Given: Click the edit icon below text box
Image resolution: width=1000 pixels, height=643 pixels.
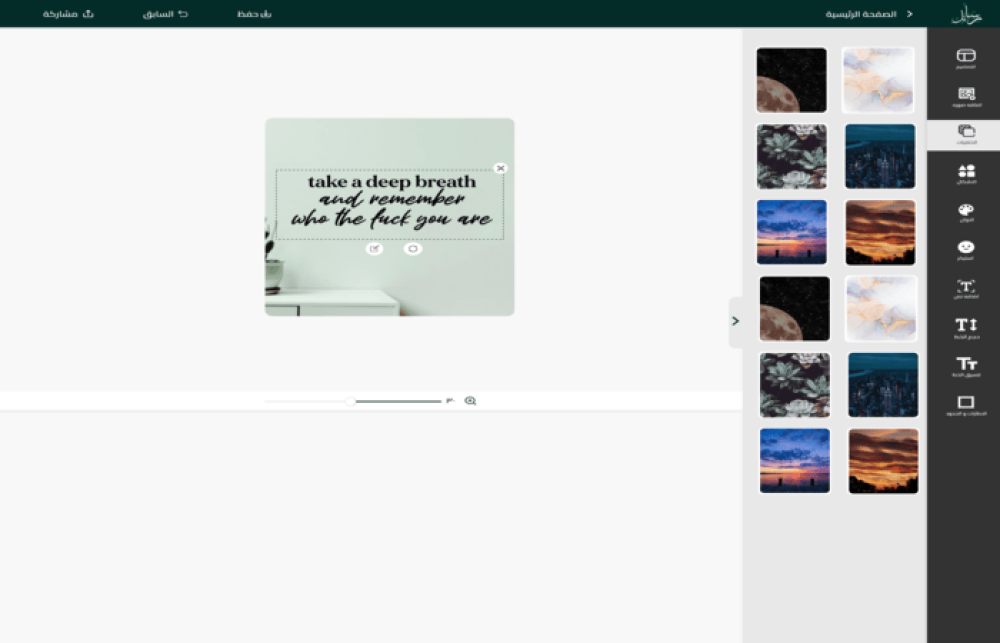Looking at the screenshot, I should [374, 249].
